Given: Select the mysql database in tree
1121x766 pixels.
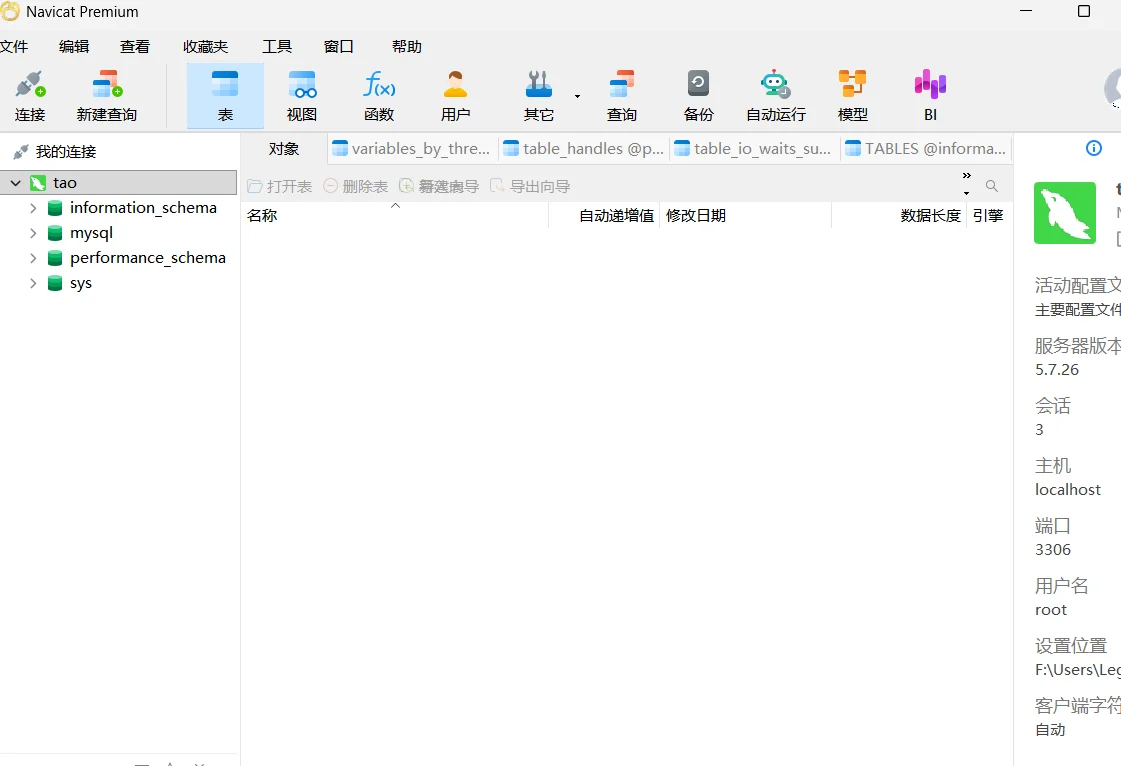Looking at the screenshot, I should (x=91, y=233).
